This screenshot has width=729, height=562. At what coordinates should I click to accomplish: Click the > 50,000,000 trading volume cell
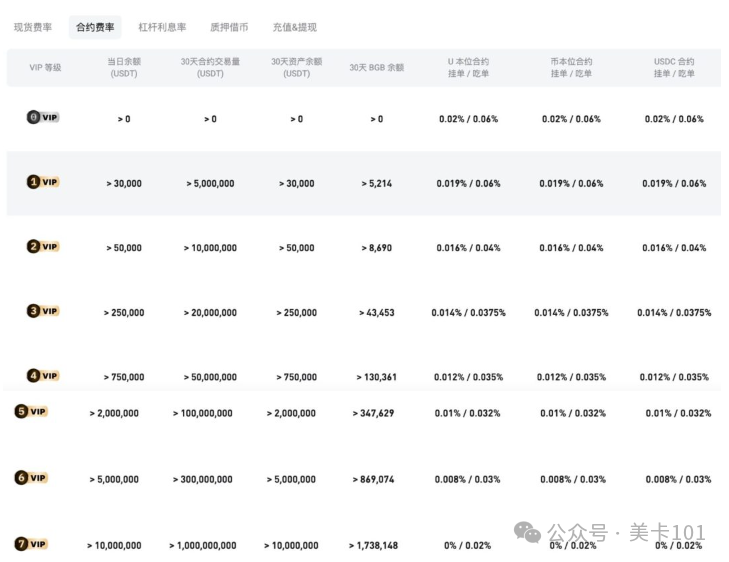[210, 377]
